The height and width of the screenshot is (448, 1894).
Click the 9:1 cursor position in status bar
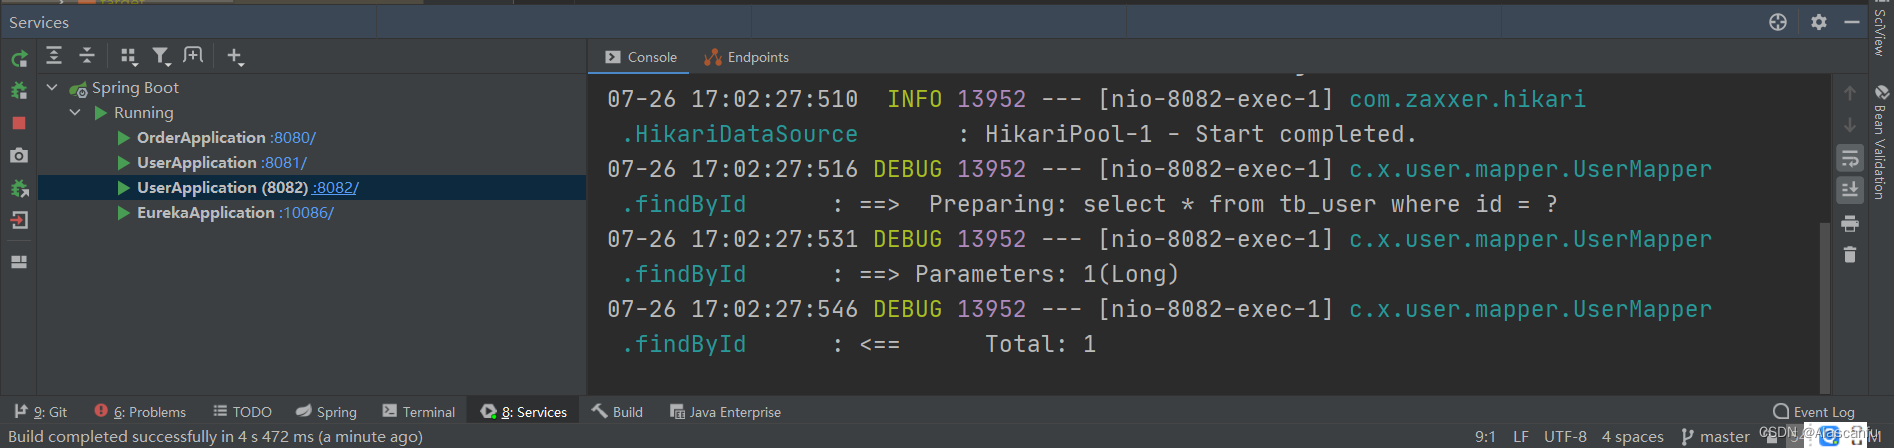(1485, 437)
